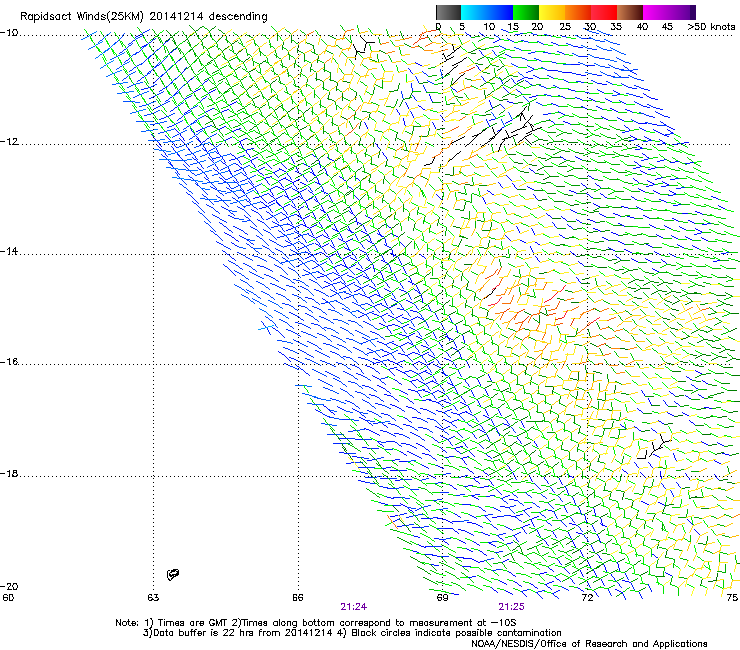The image size is (740, 650).
Task: Click the '-10' latitude axis label
Action: pyautogui.click(x=9, y=33)
